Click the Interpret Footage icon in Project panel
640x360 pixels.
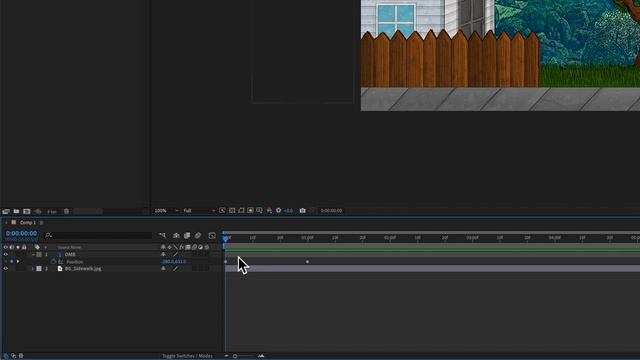click(6, 211)
